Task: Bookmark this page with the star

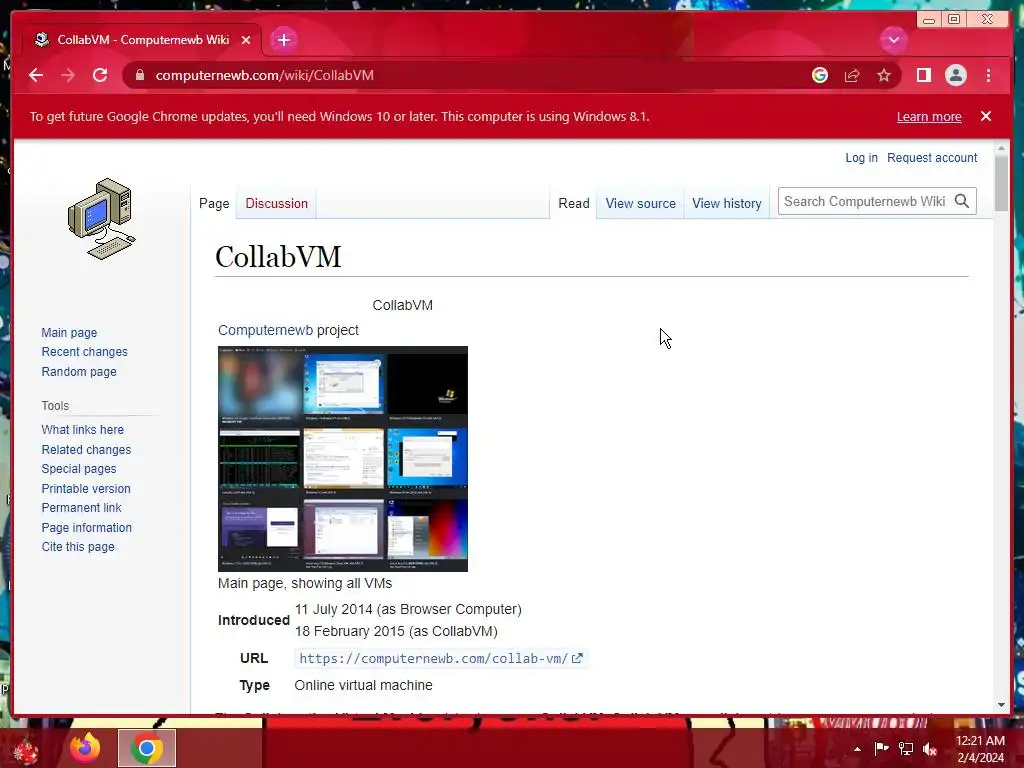Action: [x=884, y=75]
